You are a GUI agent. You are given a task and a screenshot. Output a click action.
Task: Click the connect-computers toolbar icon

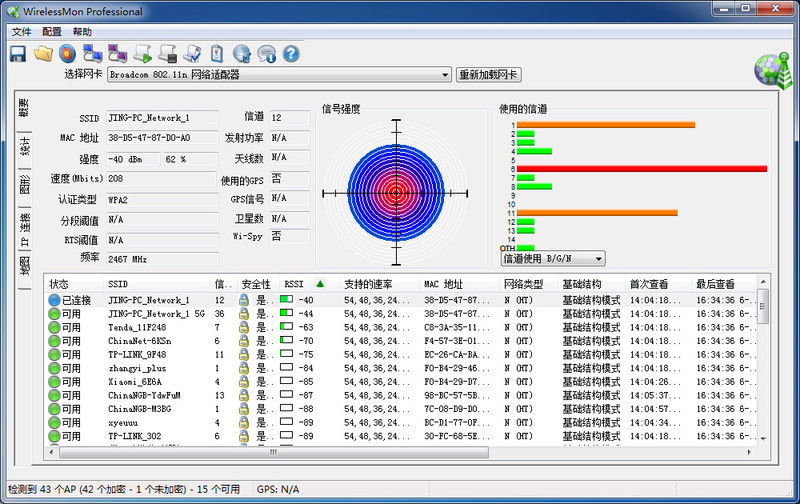coord(92,54)
